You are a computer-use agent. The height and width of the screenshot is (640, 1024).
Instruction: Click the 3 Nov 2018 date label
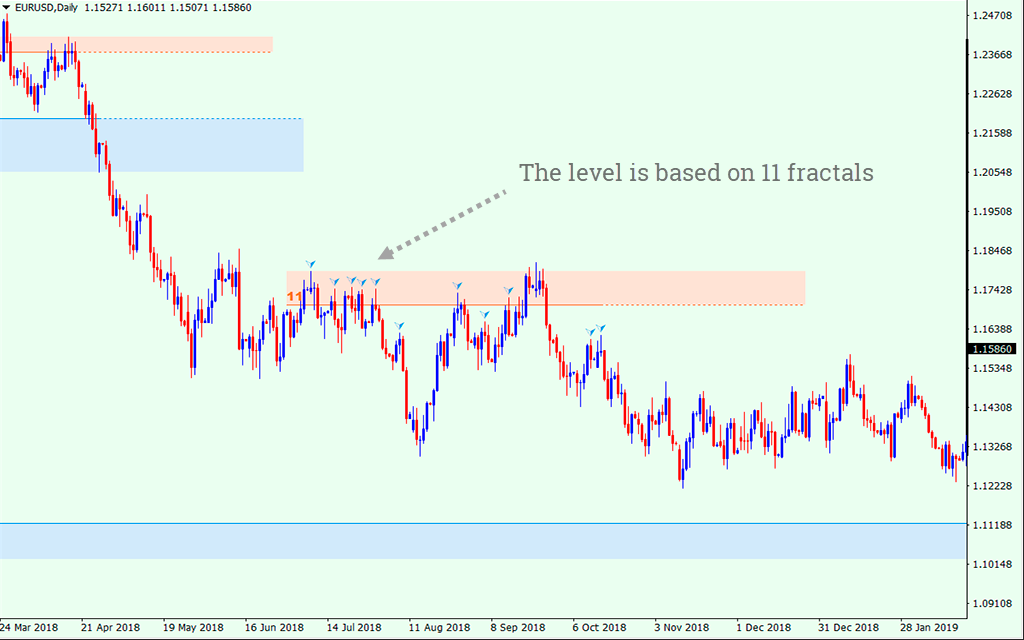click(x=682, y=628)
